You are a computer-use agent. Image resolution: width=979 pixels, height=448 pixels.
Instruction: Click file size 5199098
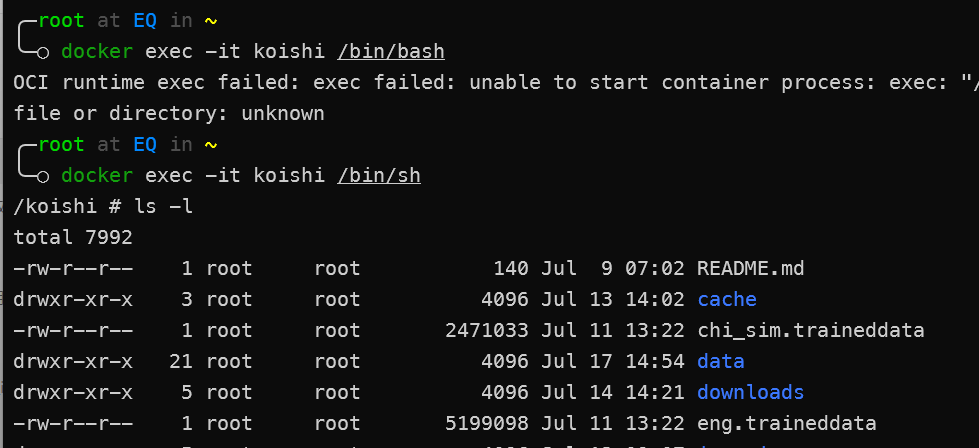[x=487, y=424]
